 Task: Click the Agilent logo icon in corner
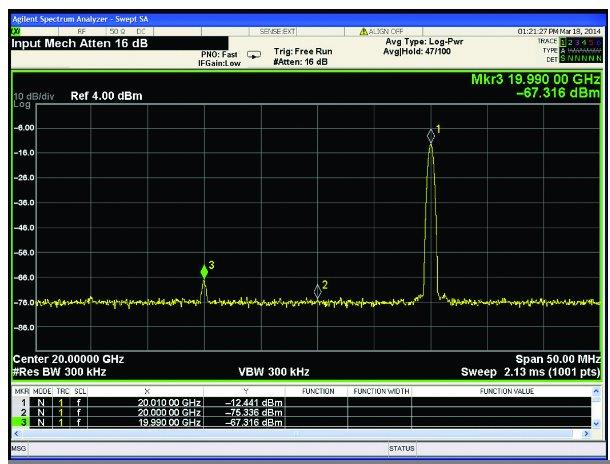click(17, 32)
